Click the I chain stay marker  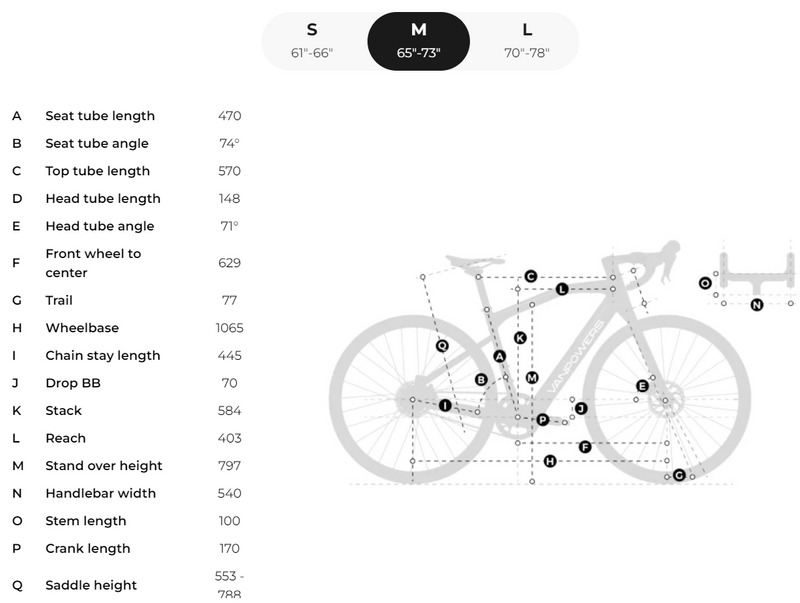pyautogui.click(x=445, y=406)
